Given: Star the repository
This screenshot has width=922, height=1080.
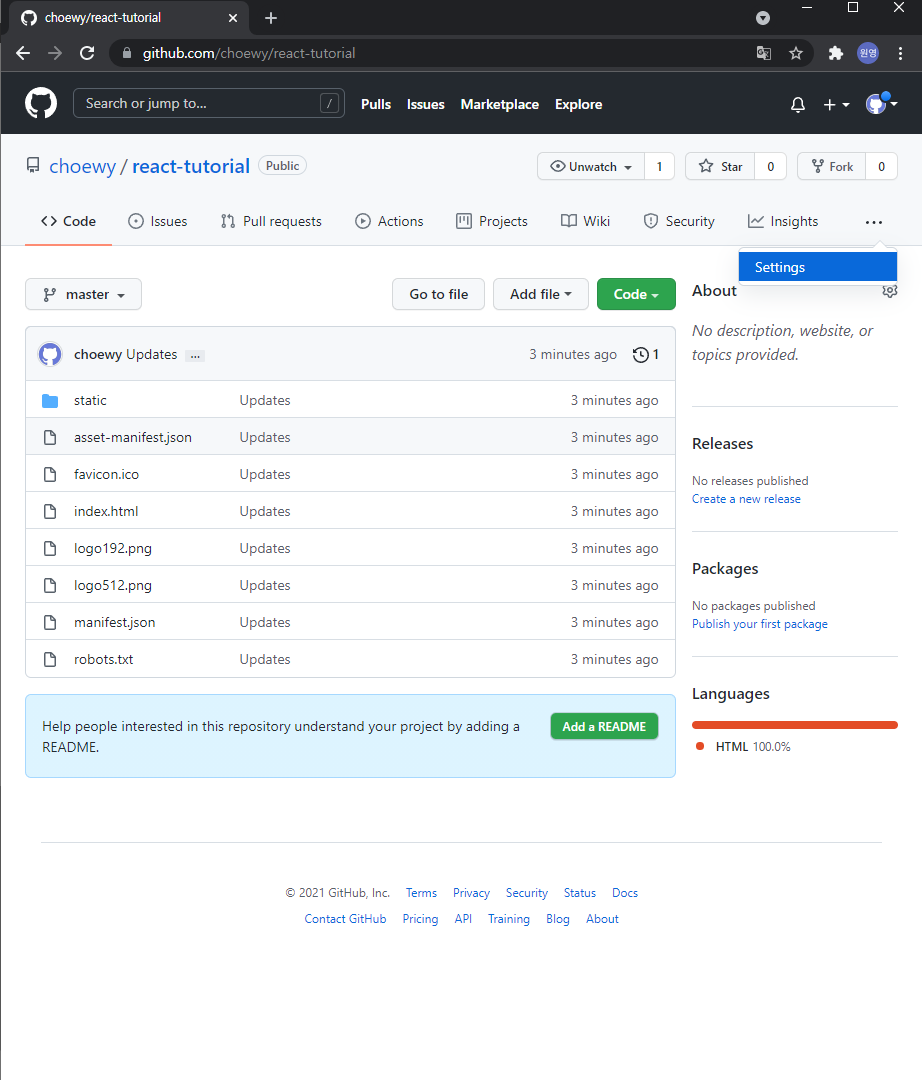Looking at the screenshot, I should pos(720,167).
